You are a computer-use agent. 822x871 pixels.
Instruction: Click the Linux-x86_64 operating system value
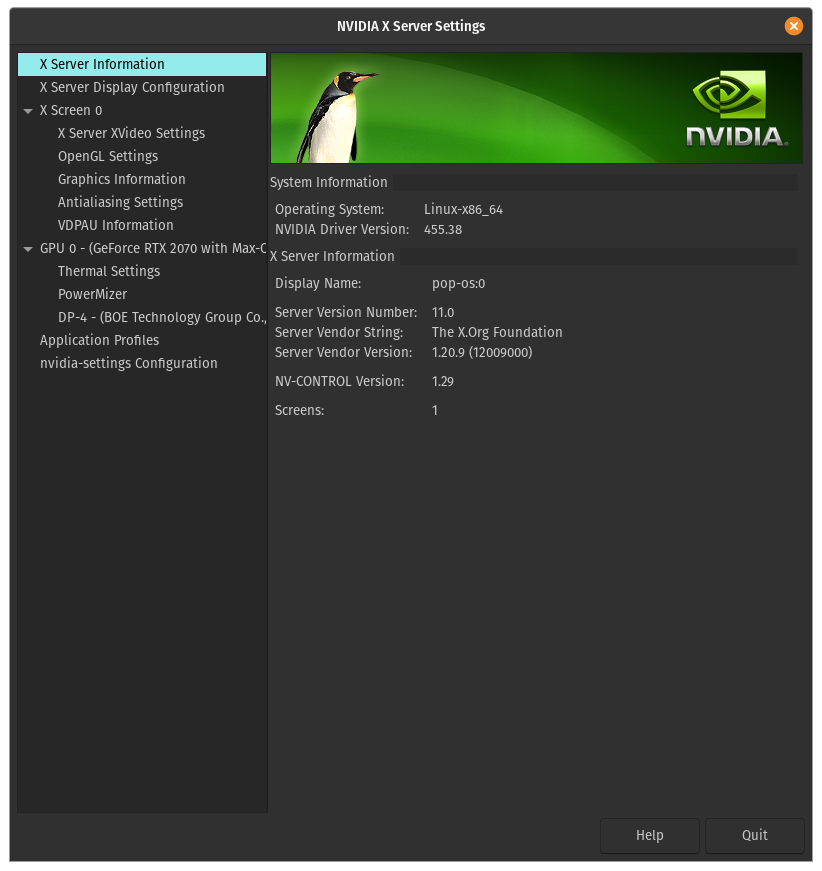tap(463, 210)
